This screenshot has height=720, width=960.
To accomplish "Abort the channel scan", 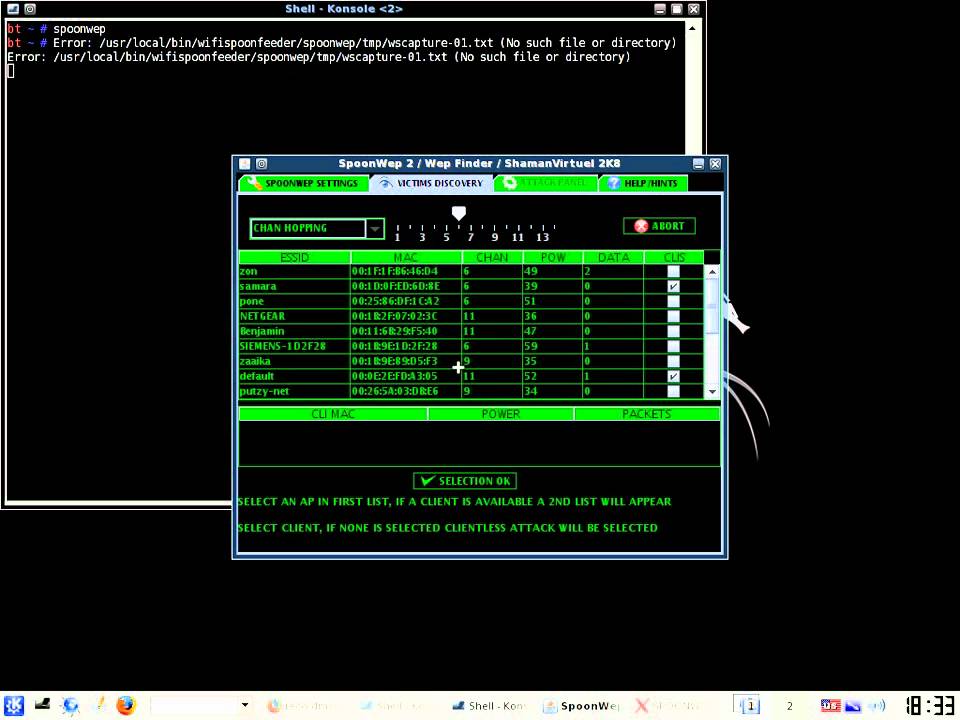I will pos(659,226).
